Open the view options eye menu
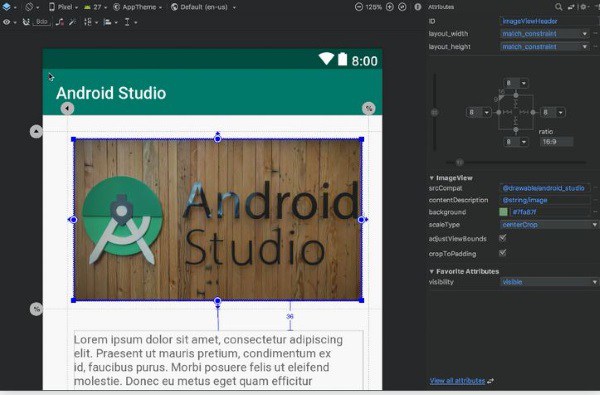The height and width of the screenshot is (395, 600). pyautogui.click(x=9, y=22)
